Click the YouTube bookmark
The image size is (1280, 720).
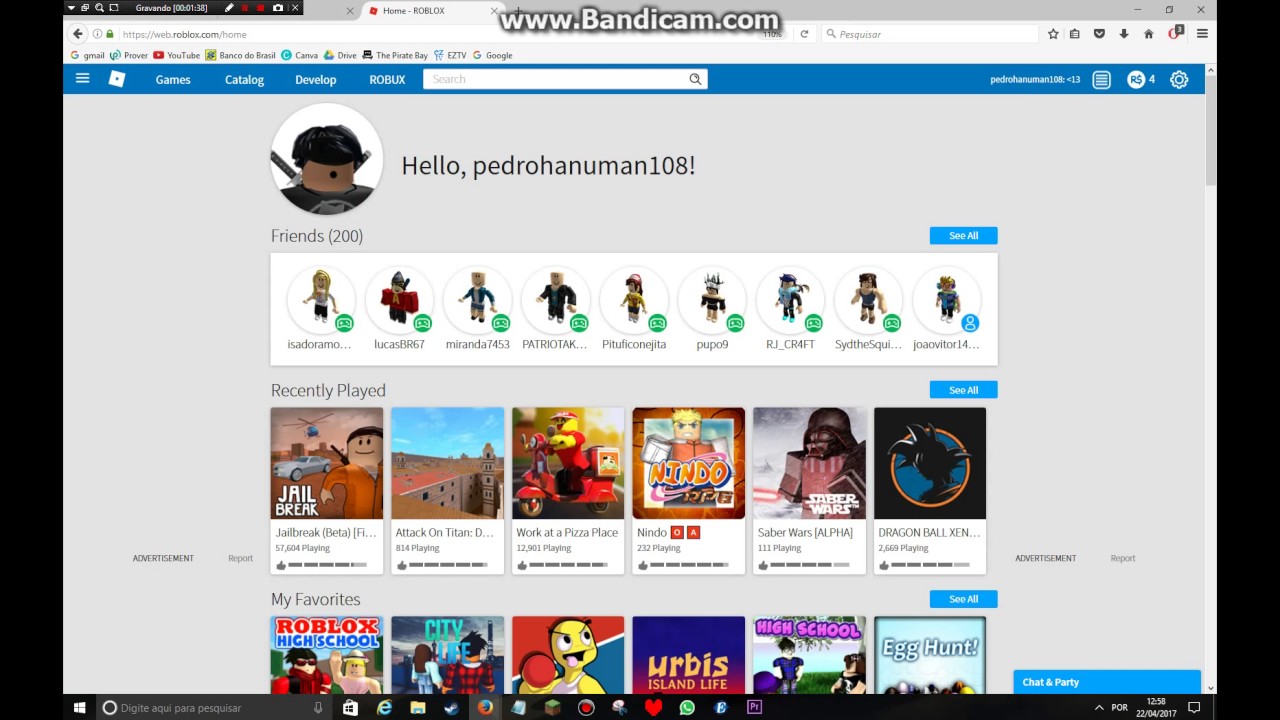(177, 55)
